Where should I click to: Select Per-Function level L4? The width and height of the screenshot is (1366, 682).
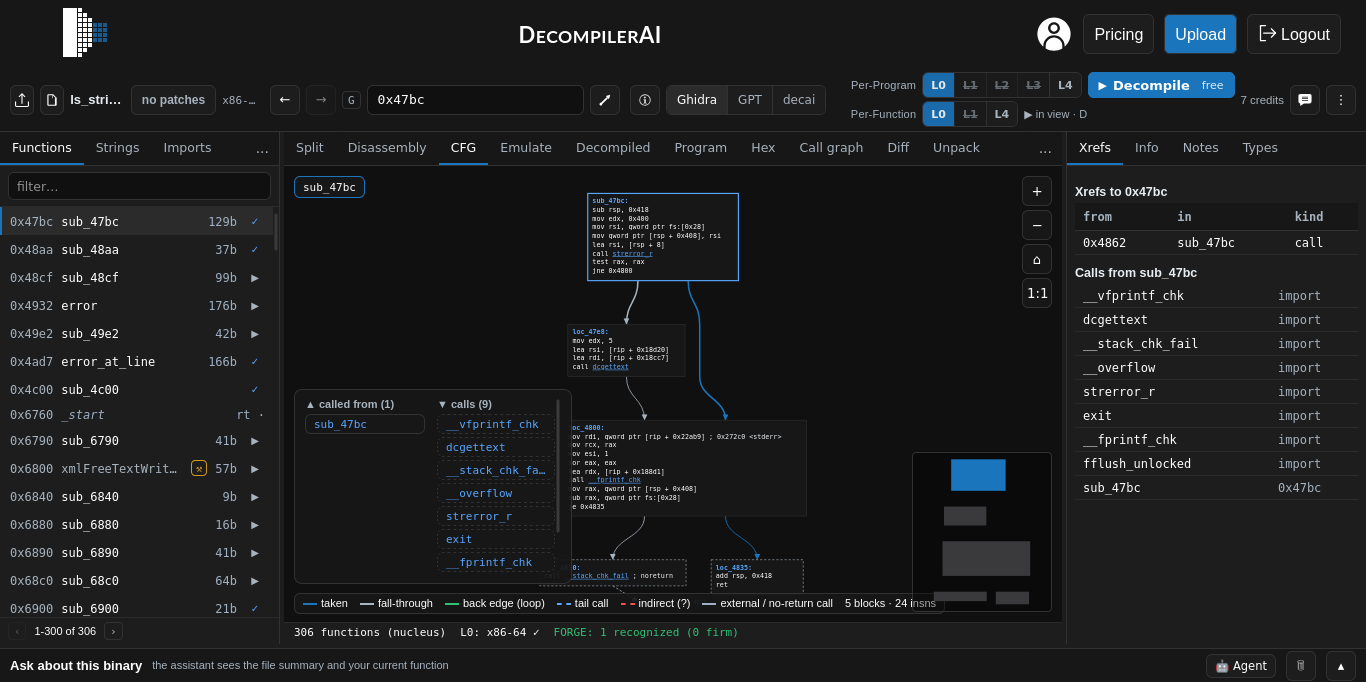point(1002,114)
